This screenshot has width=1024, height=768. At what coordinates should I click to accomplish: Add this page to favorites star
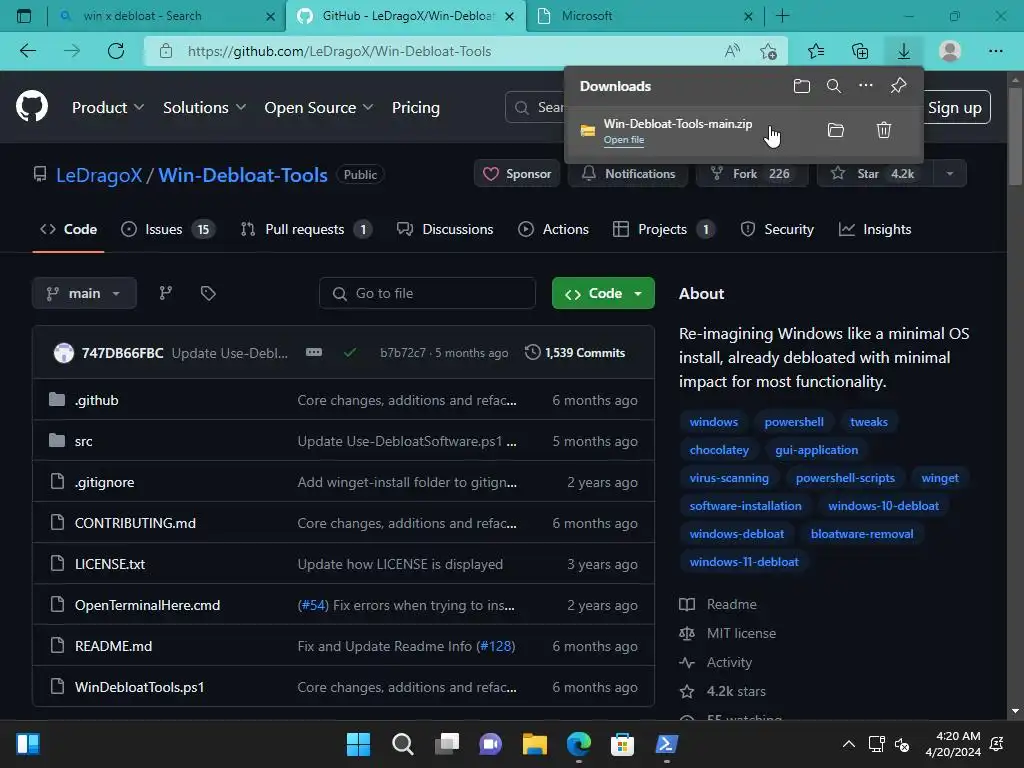(769, 51)
